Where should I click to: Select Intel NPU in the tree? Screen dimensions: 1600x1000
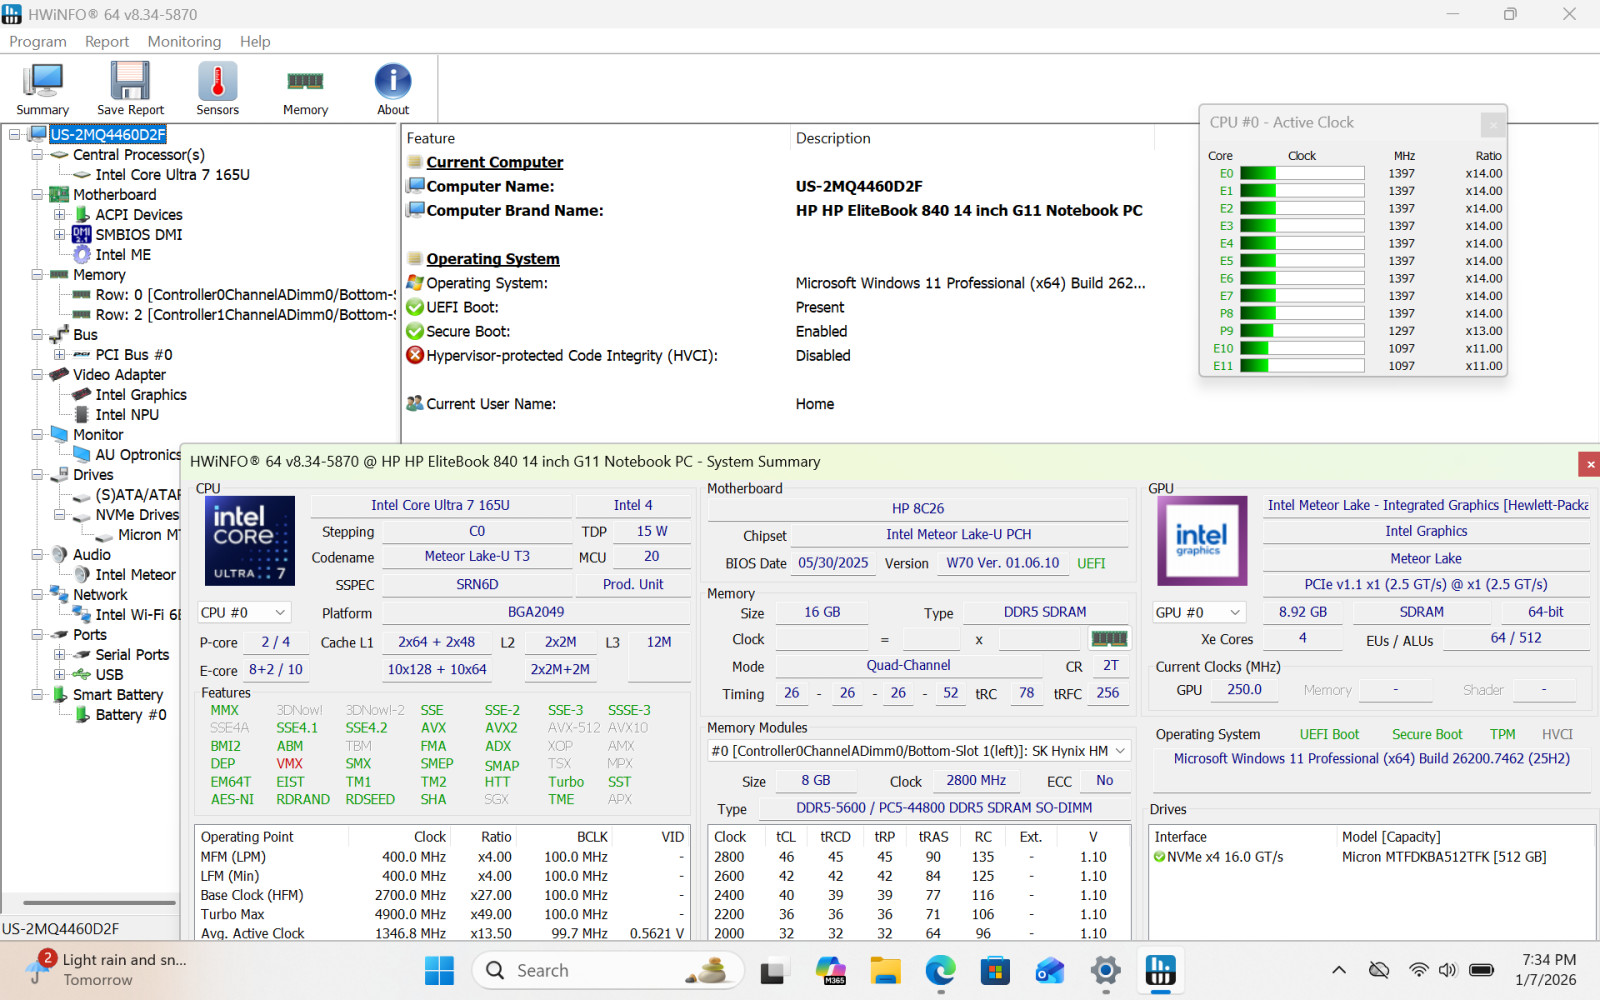click(127, 415)
